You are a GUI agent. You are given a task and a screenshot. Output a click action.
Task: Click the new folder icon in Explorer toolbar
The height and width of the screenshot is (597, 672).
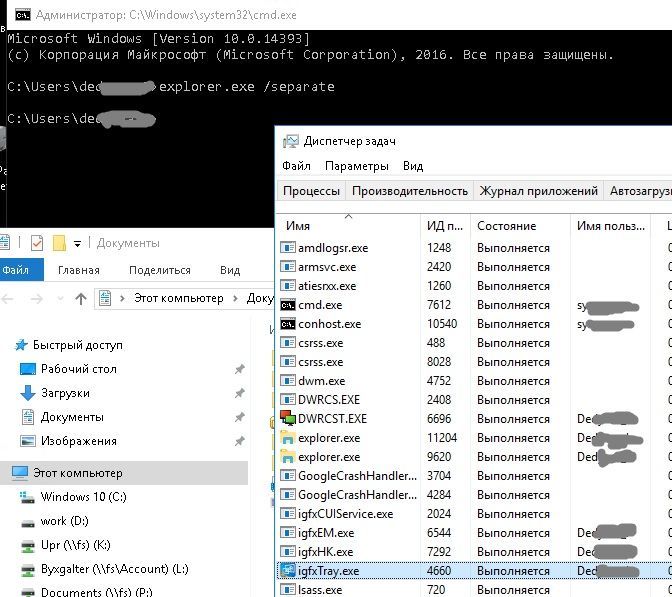point(59,243)
